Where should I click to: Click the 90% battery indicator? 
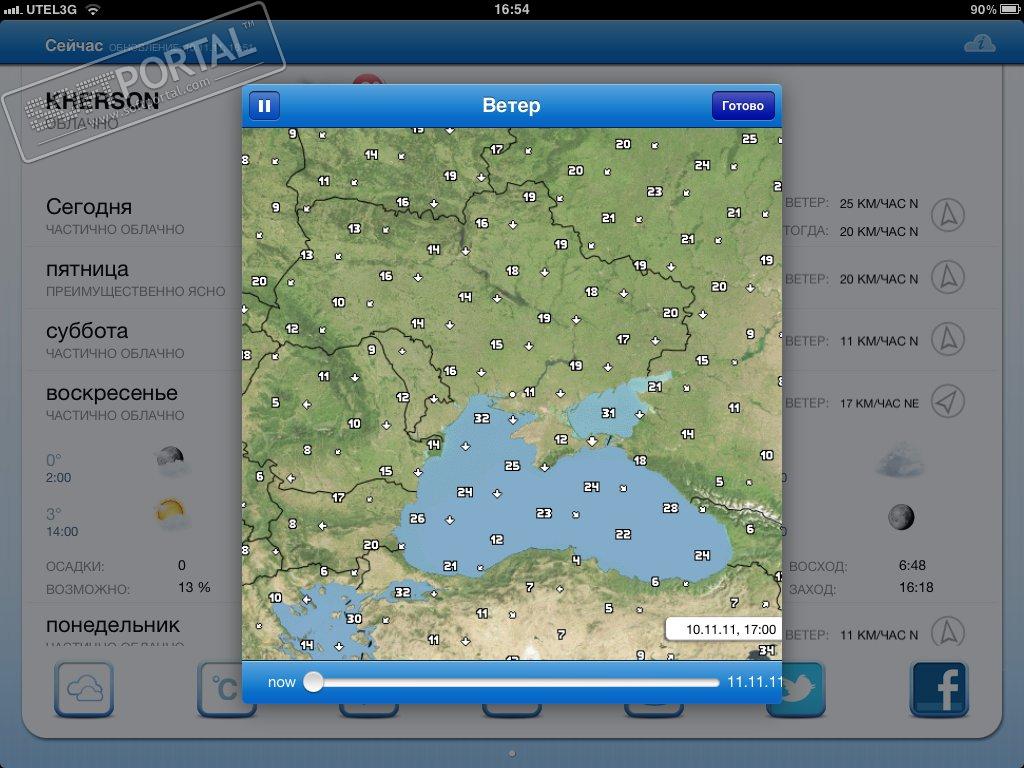[x=995, y=9]
